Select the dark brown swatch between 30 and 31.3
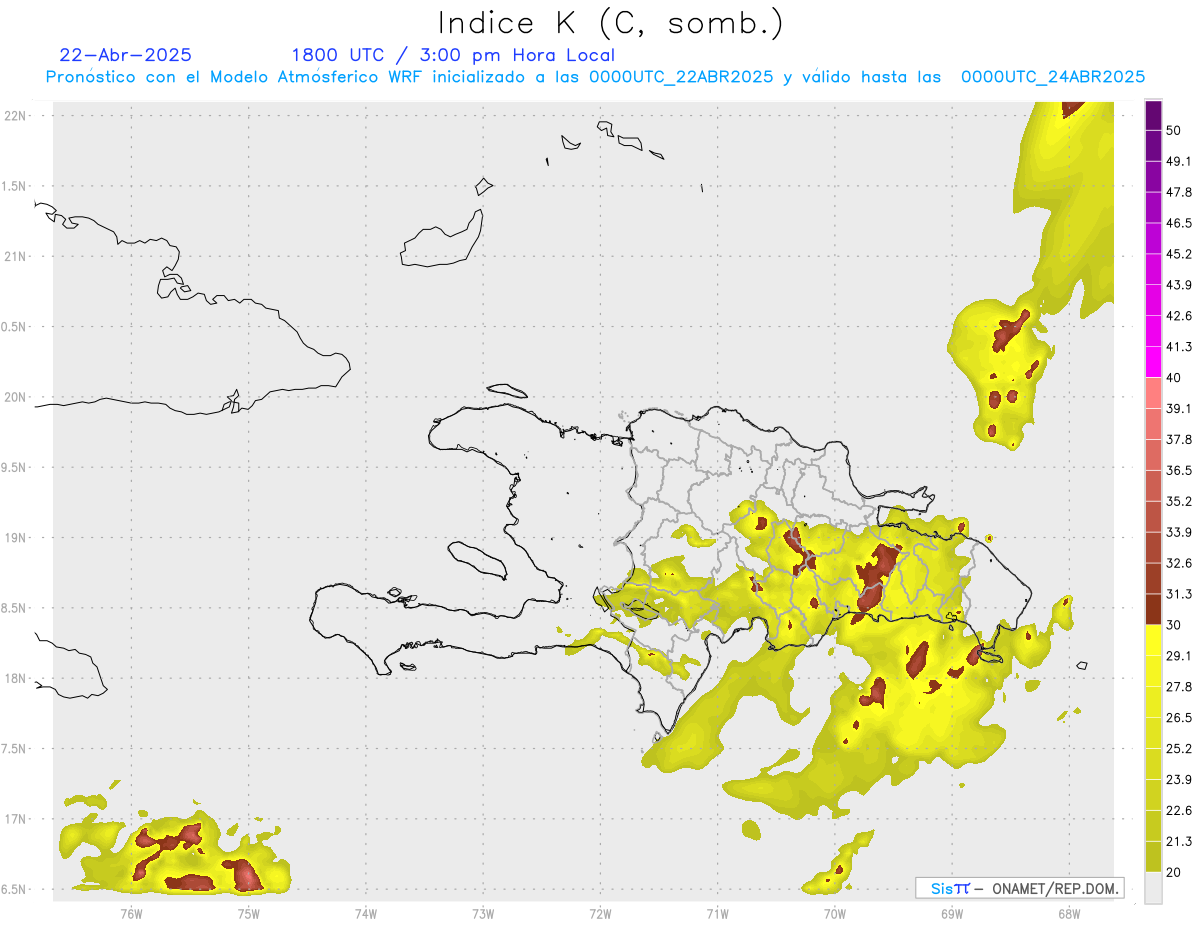The image size is (1200, 927). (1154, 609)
